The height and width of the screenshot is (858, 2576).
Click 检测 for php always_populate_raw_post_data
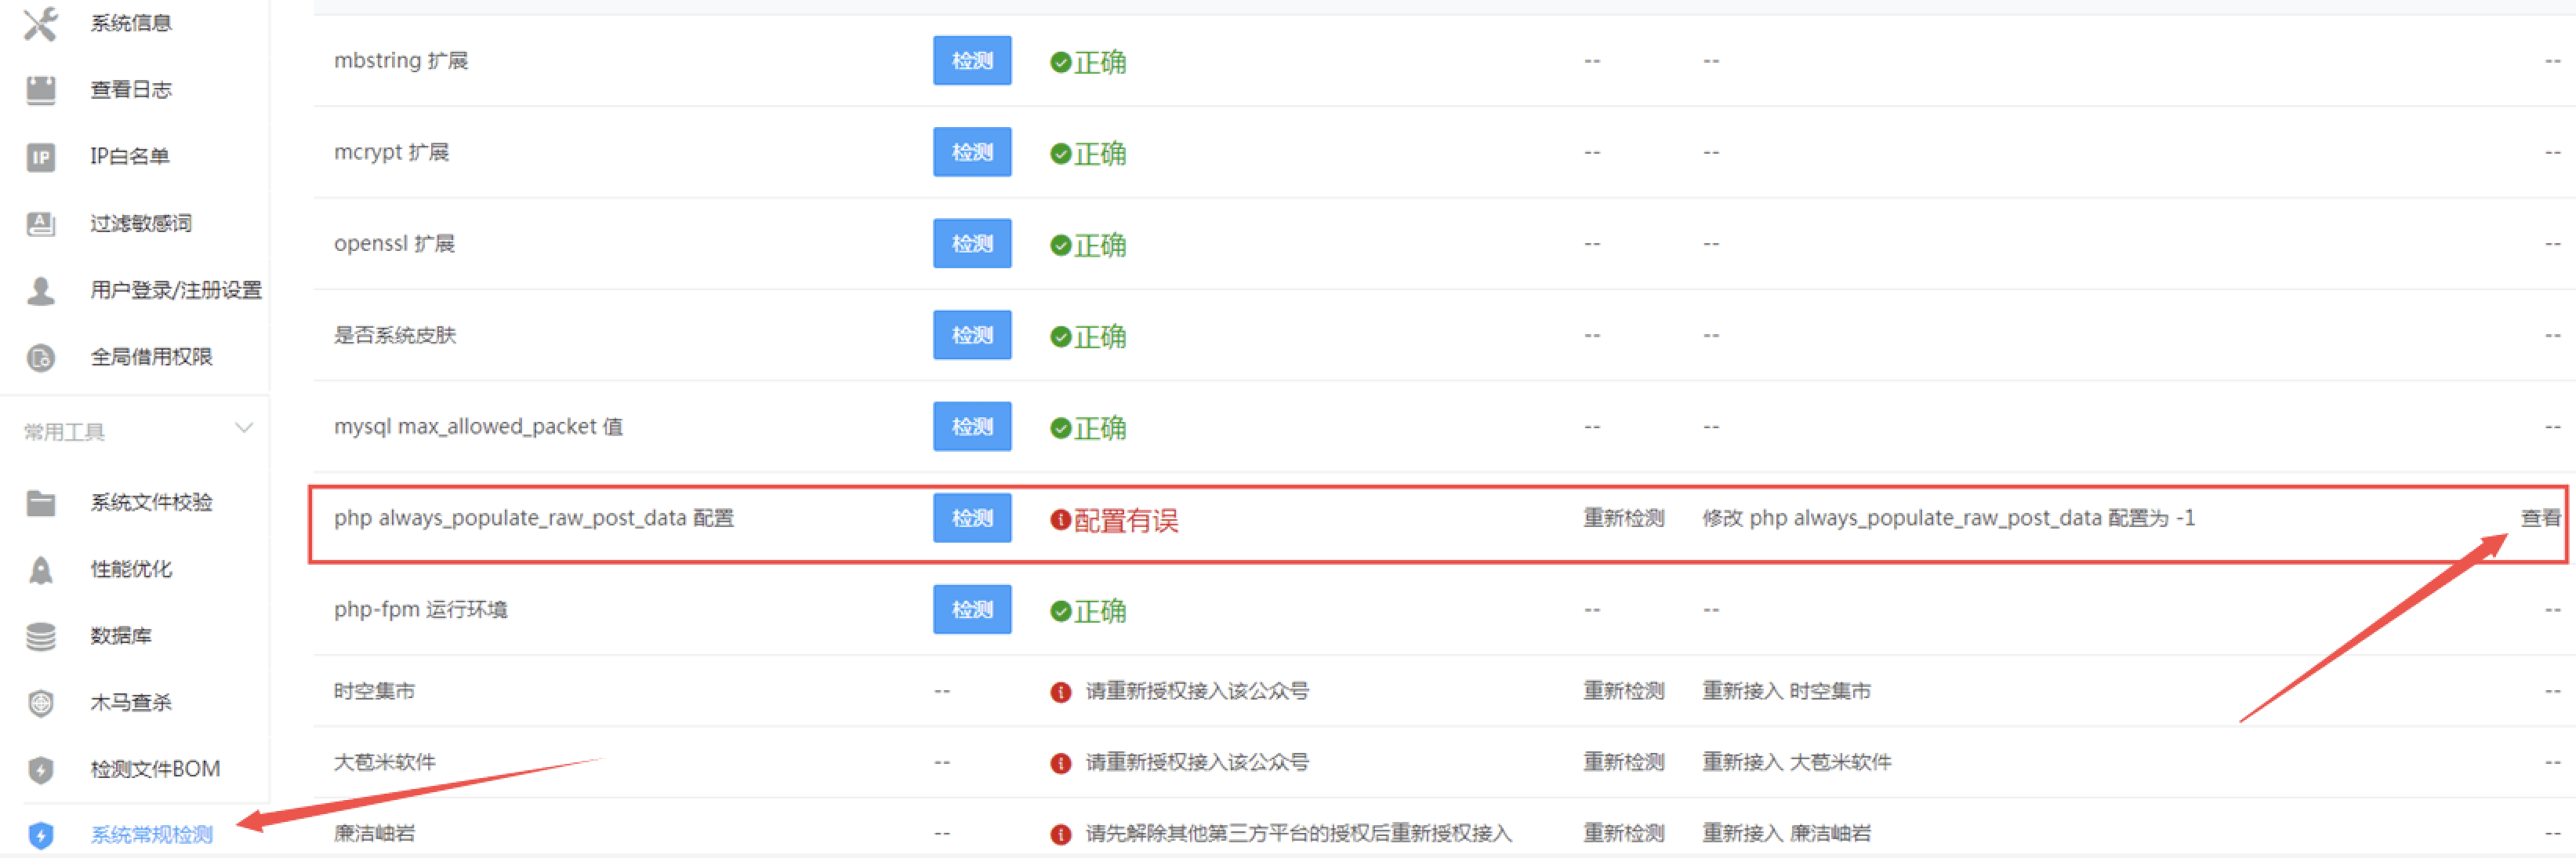coord(971,518)
